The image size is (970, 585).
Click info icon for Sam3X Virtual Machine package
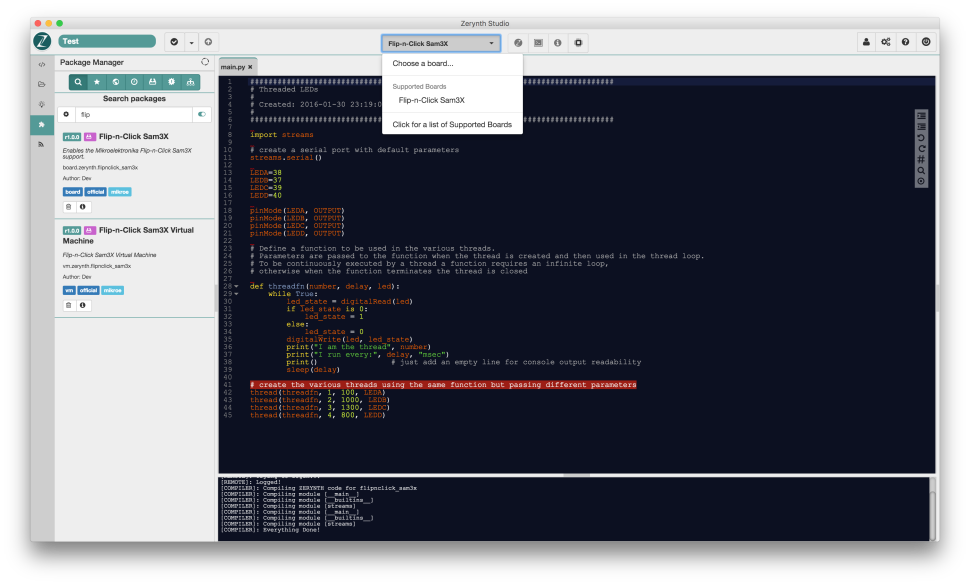[83, 305]
